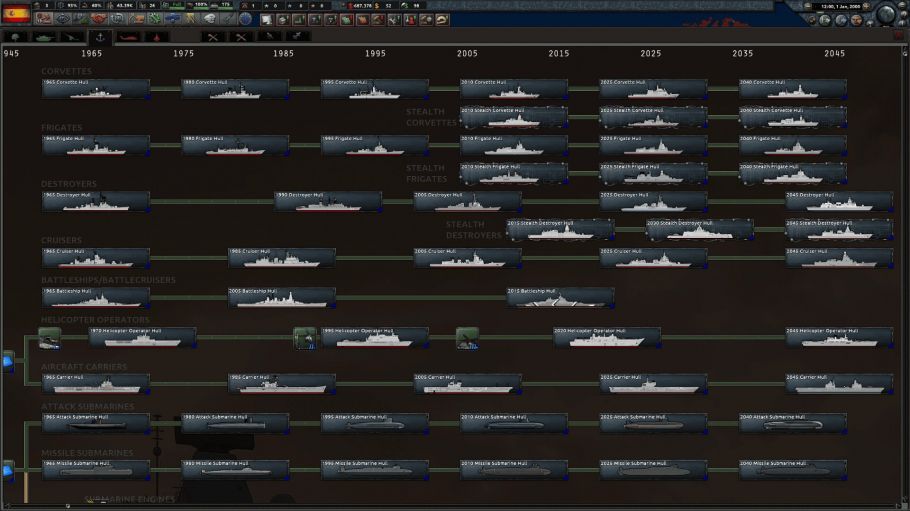Click small icon left of 1990 Helicopter Operator Hull
The height and width of the screenshot is (511, 910).
(305, 338)
